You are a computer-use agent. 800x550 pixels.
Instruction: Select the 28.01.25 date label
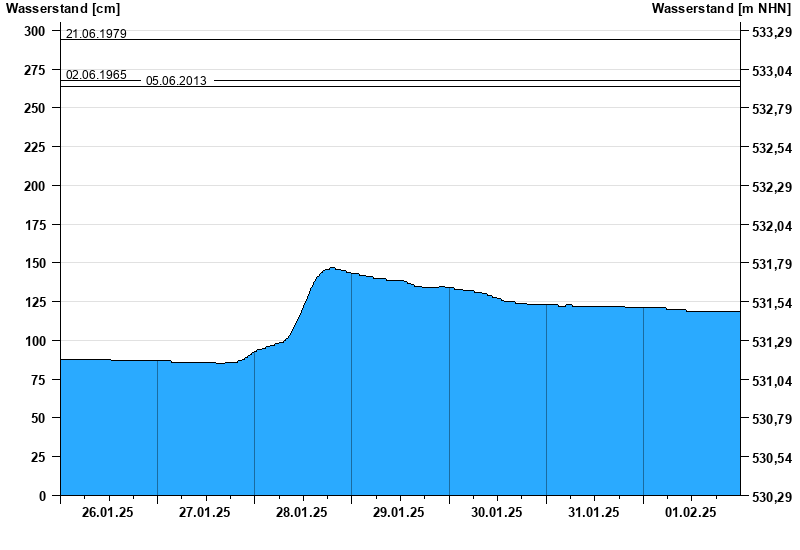tap(302, 512)
